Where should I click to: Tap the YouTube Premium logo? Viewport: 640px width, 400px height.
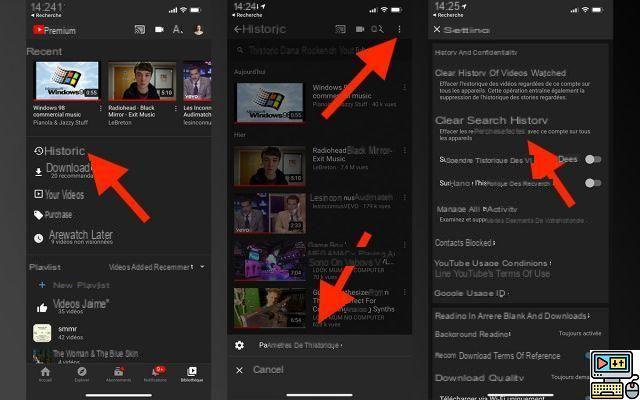(54, 30)
